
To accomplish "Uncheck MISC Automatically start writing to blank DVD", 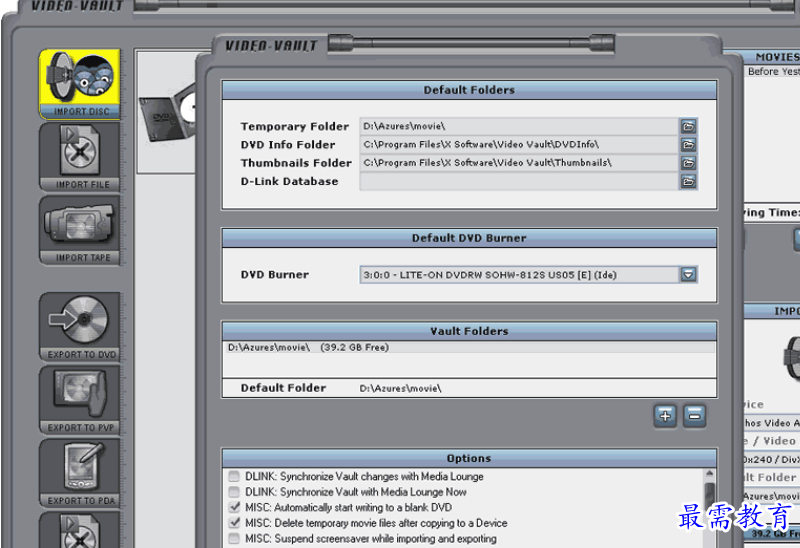I will (234, 507).
